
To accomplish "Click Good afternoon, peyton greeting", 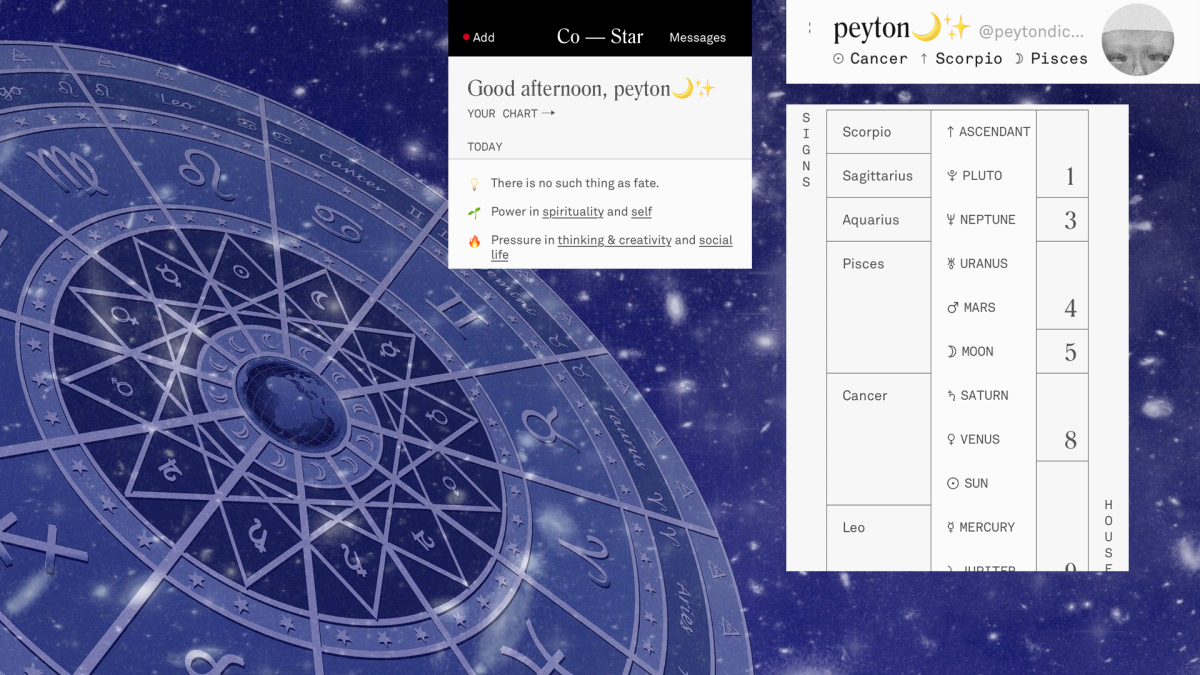I will tap(591, 89).
